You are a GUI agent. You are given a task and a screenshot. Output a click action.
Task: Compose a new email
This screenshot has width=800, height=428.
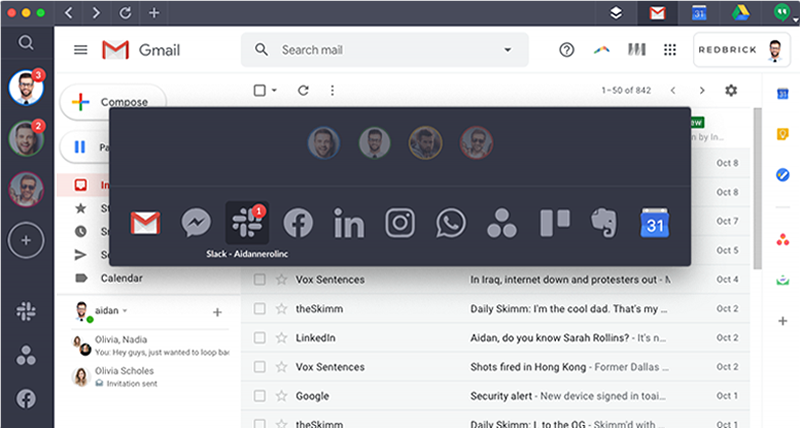coord(113,102)
